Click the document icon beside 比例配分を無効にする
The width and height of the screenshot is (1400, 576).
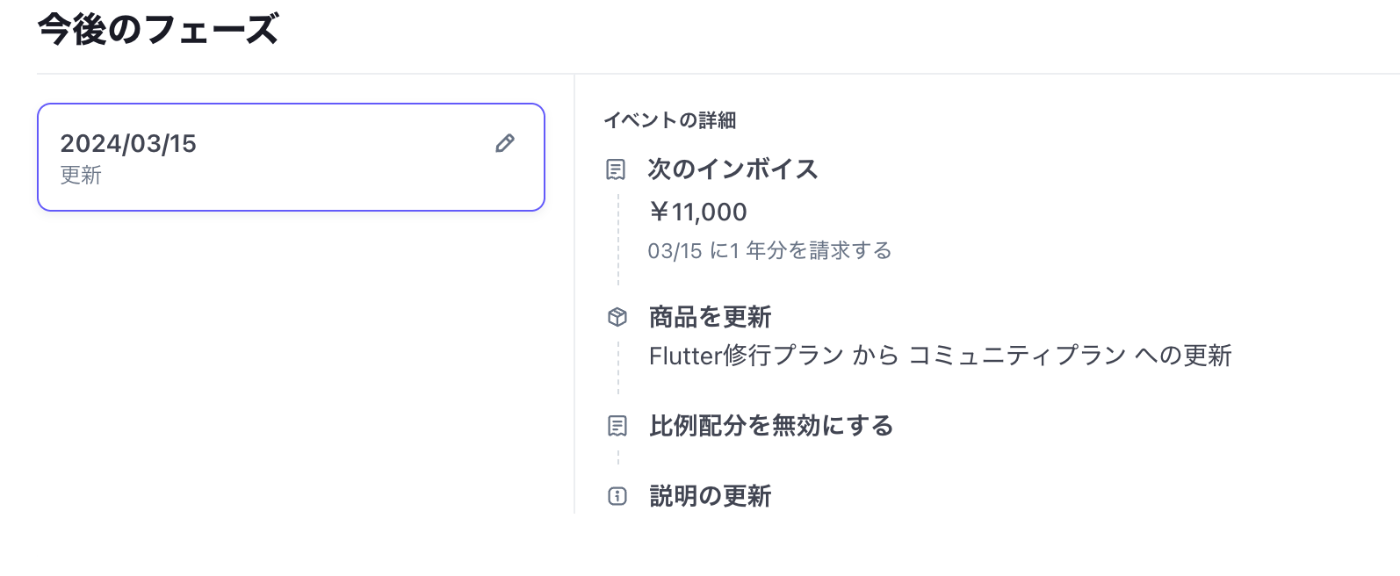click(617, 426)
